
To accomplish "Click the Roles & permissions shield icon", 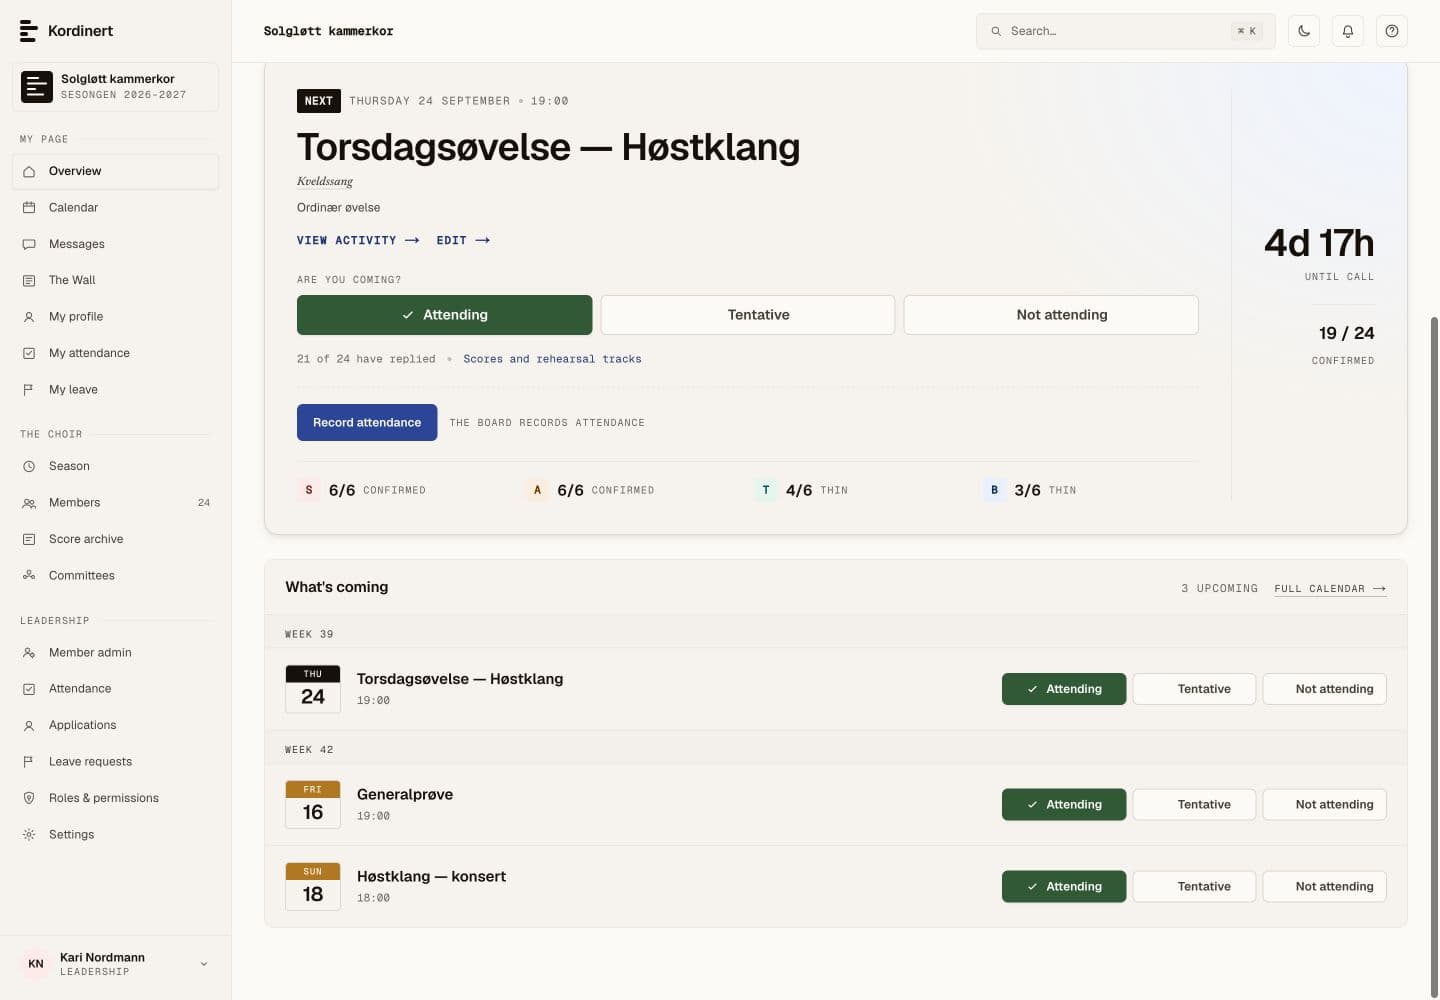I will [29, 798].
